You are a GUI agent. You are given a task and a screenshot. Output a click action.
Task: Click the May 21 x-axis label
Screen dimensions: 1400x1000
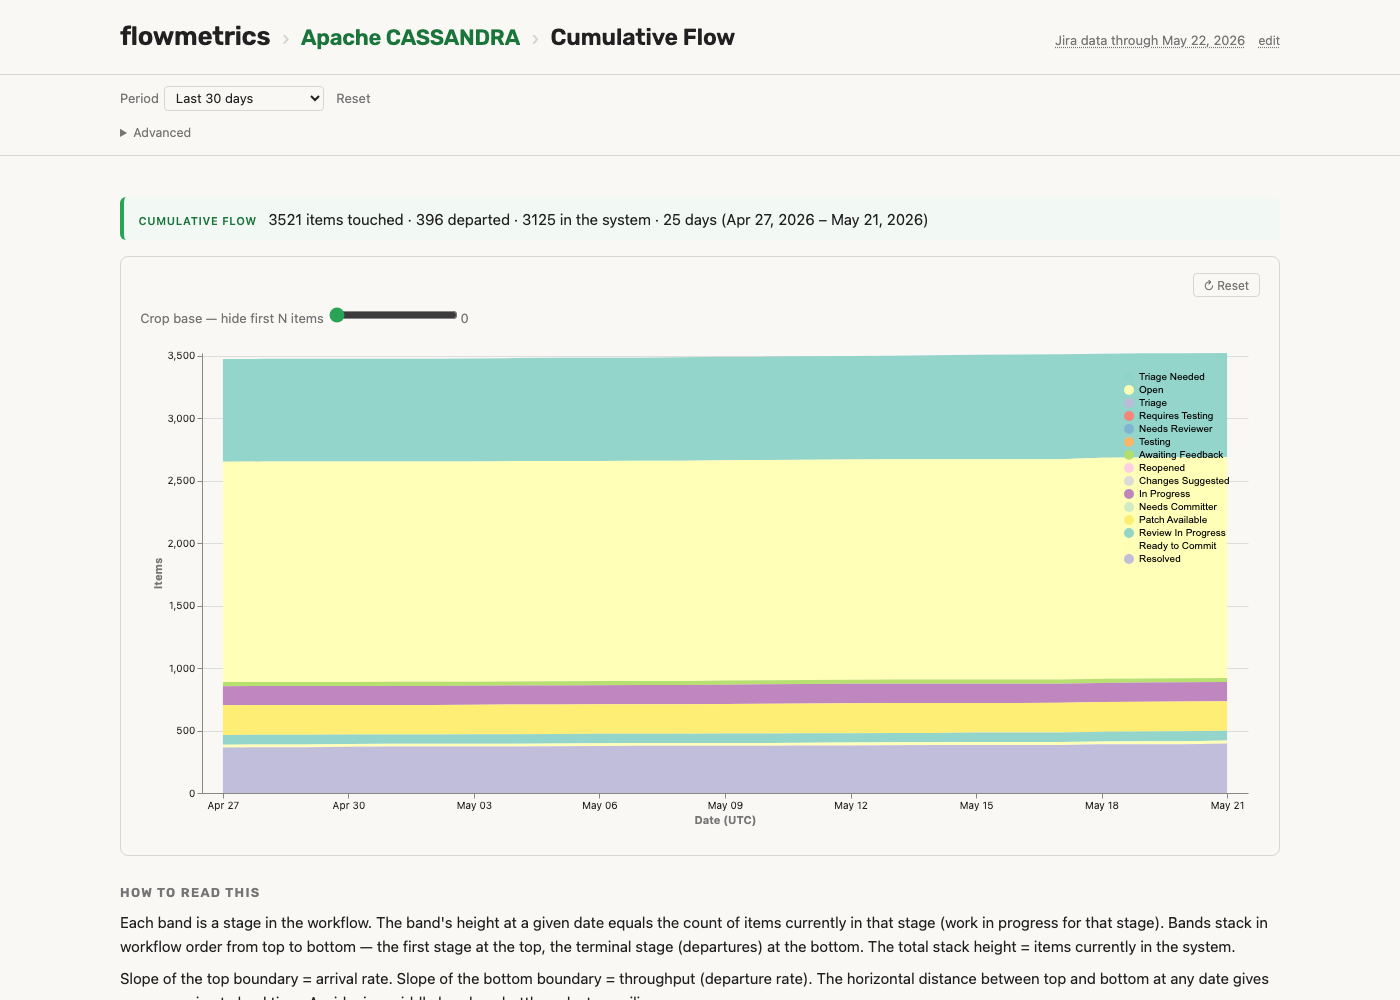tap(1227, 805)
